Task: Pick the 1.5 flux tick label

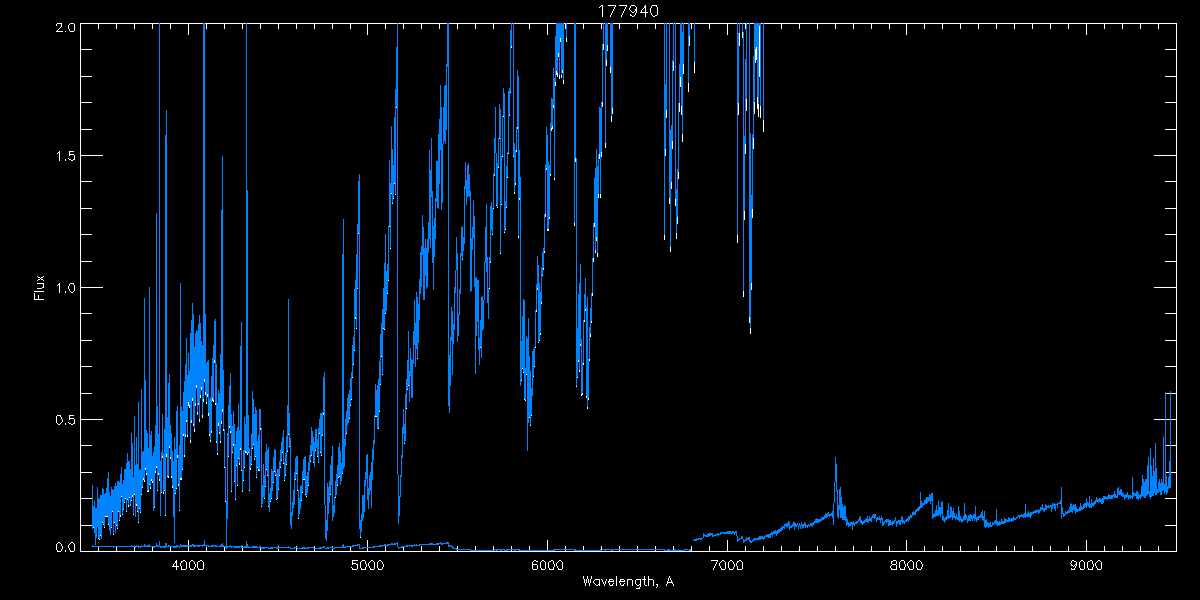Action: (x=64, y=157)
